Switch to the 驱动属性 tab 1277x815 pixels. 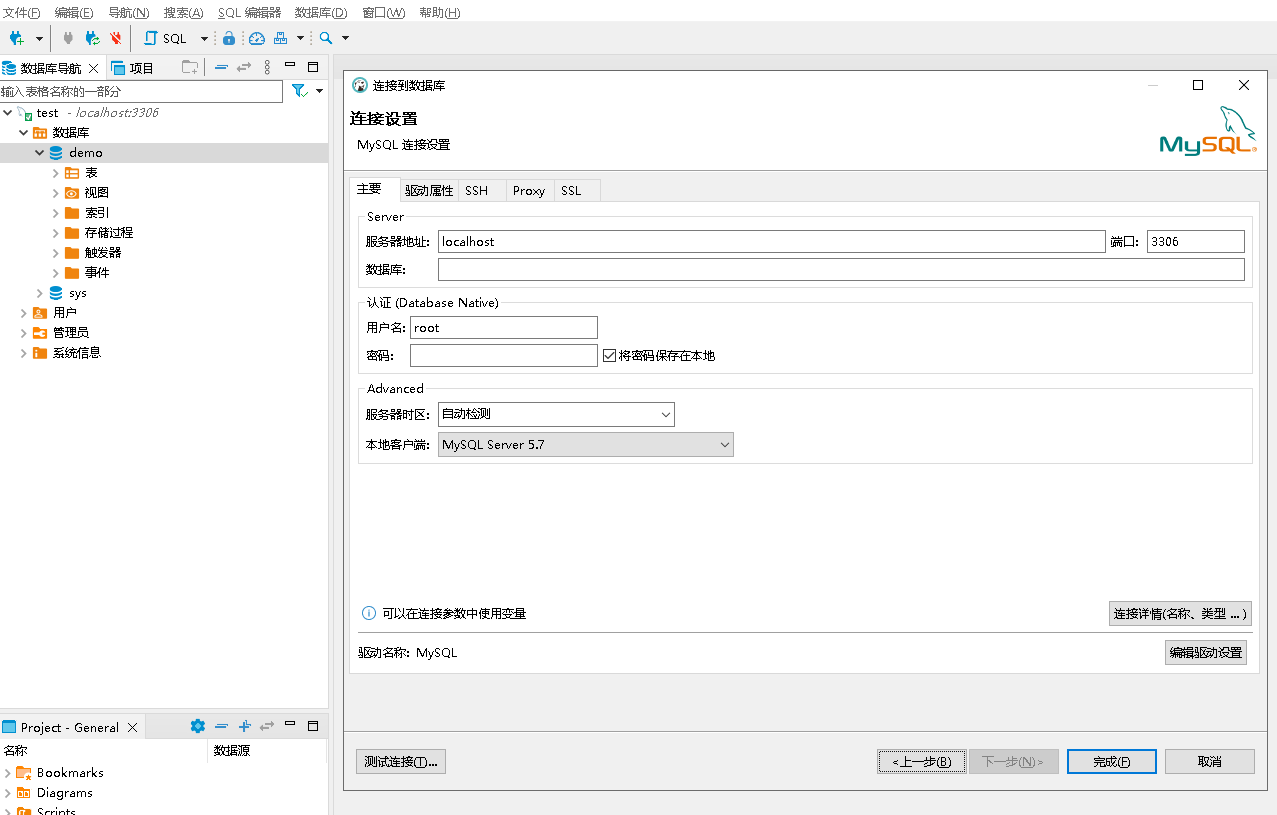click(x=429, y=190)
